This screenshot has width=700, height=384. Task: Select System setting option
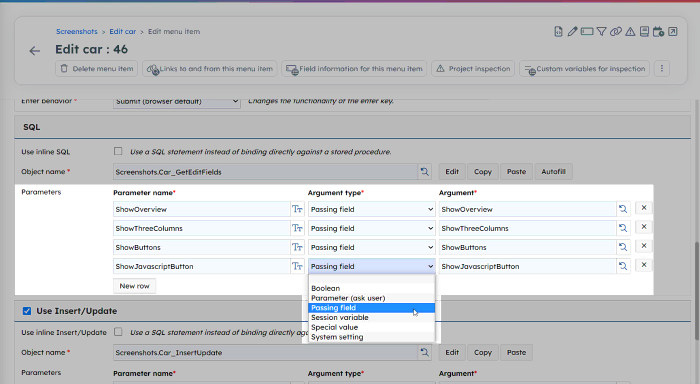371,337
